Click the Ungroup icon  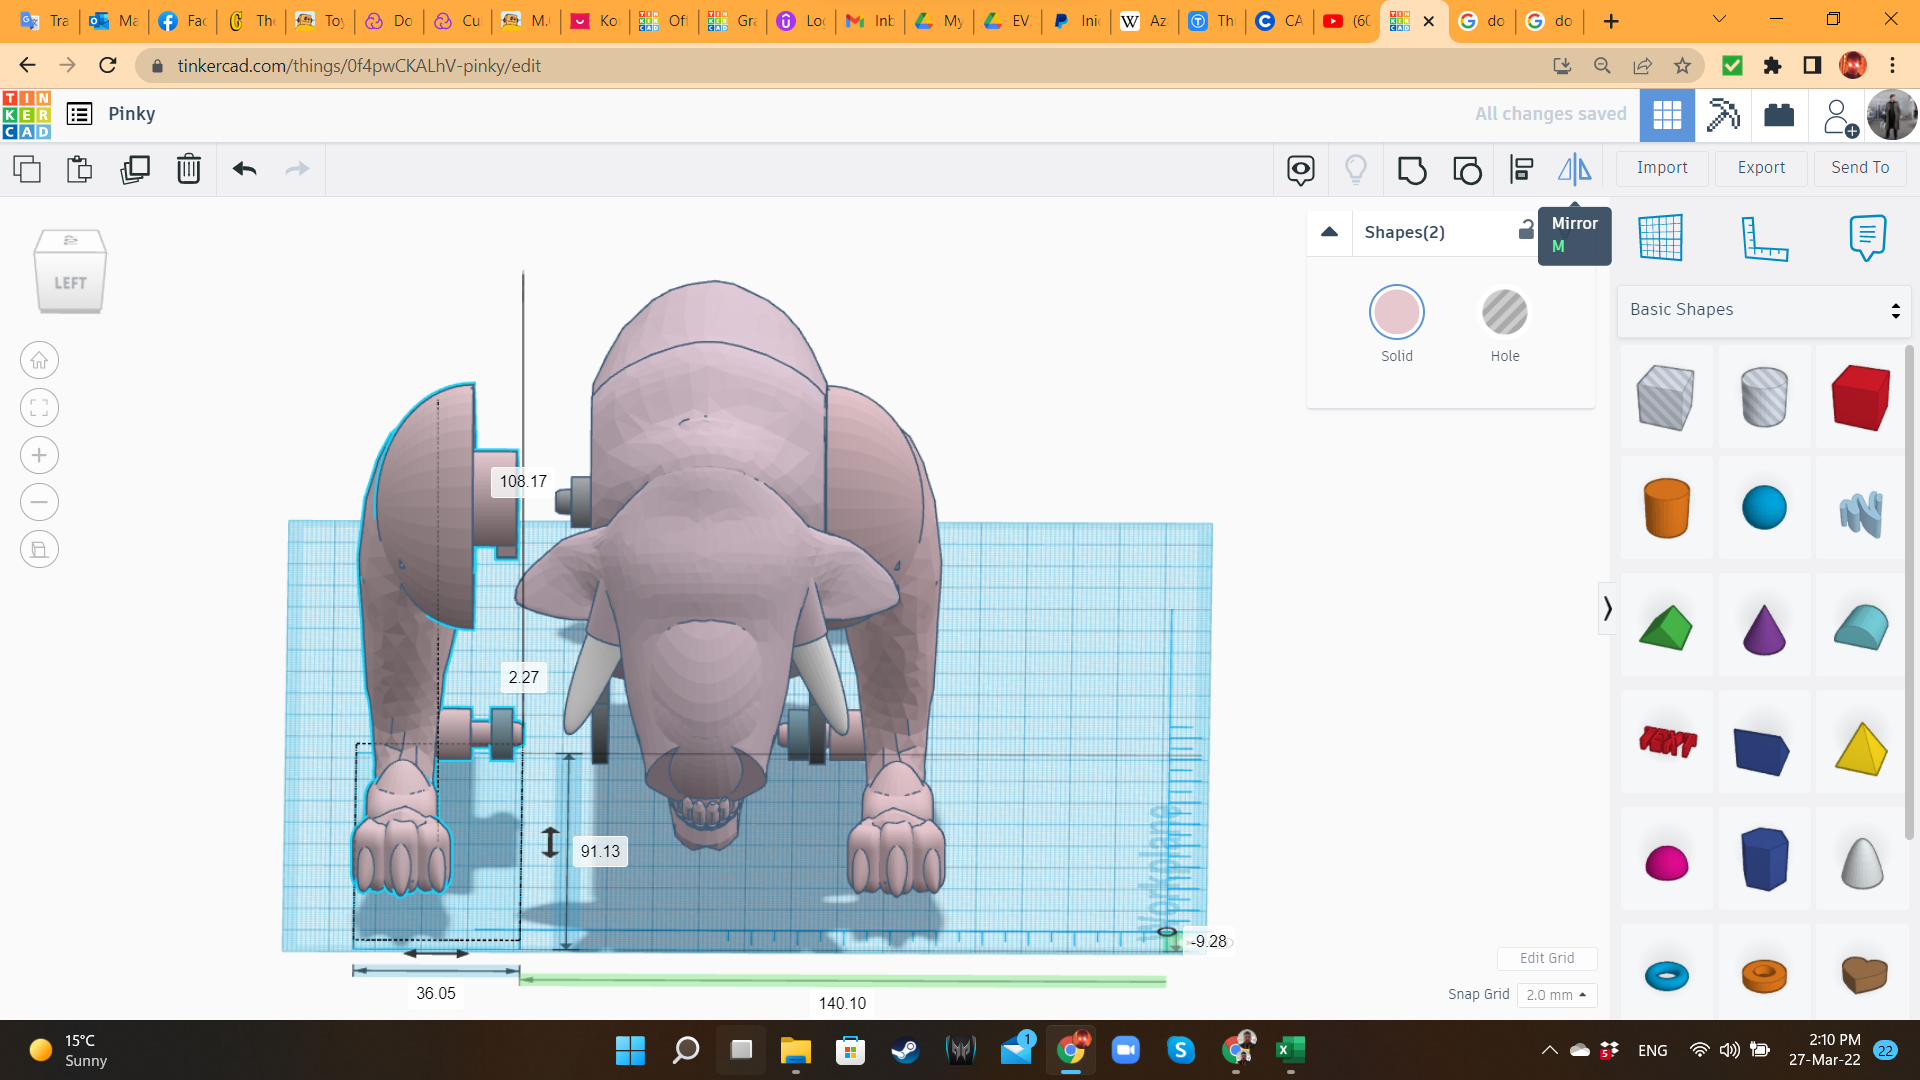coord(1466,169)
